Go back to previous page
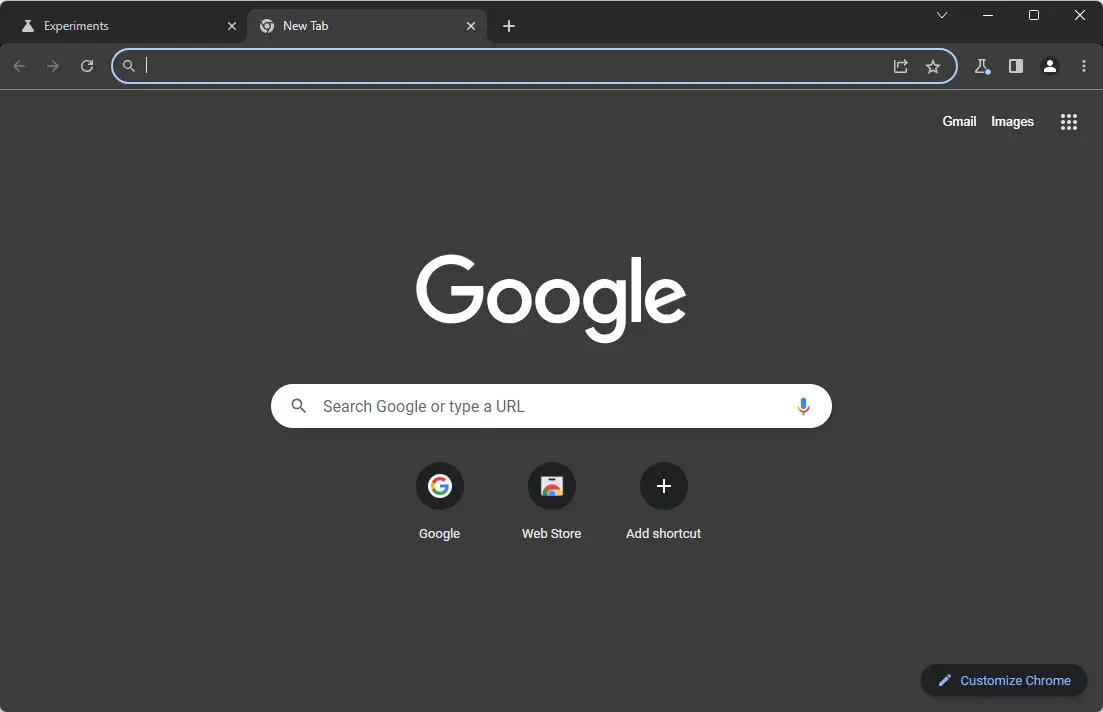Viewport: 1103px width, 712px height. pos(20,66)
